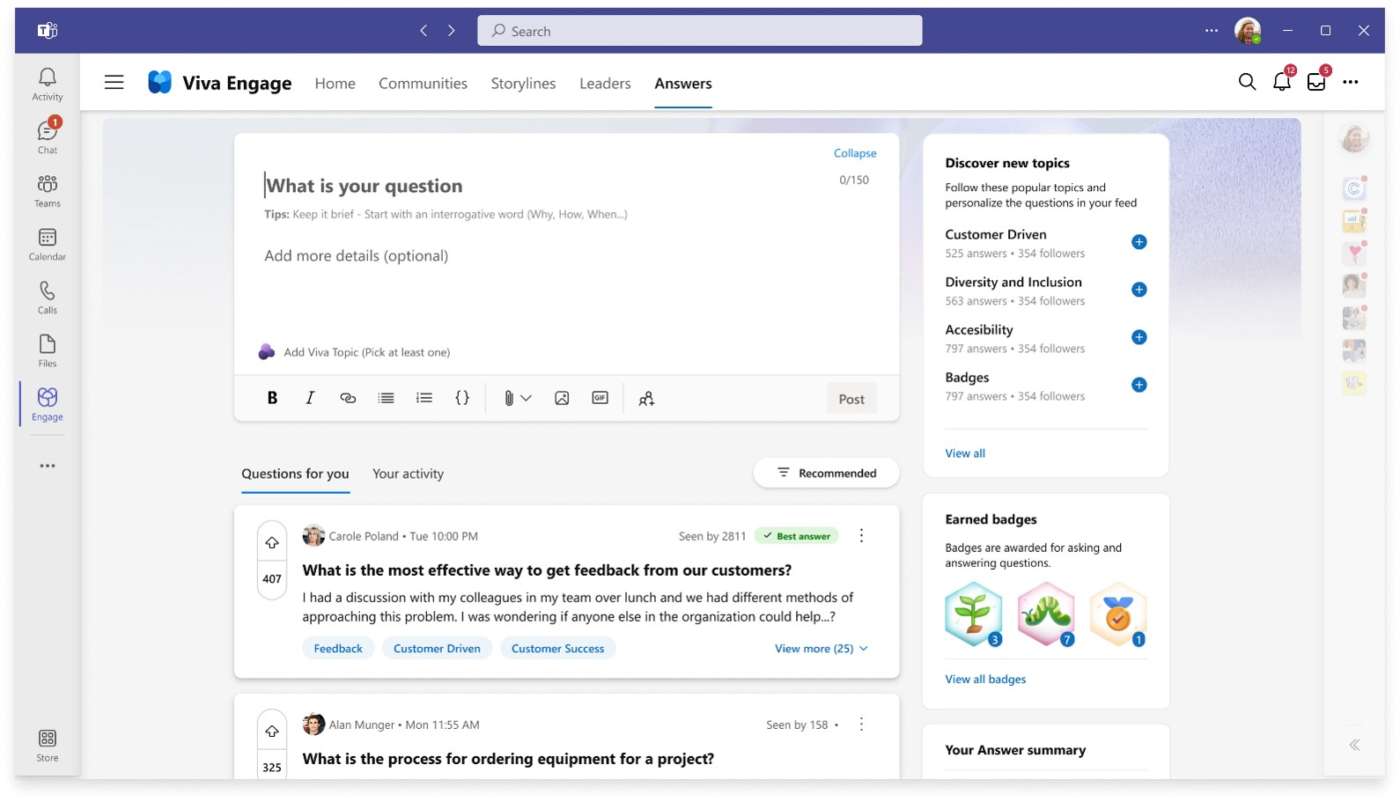Toggle bold formatting in the question composer
Image resolution: width=1400 pixels, height=802 pixels.
tap(272, 397)
